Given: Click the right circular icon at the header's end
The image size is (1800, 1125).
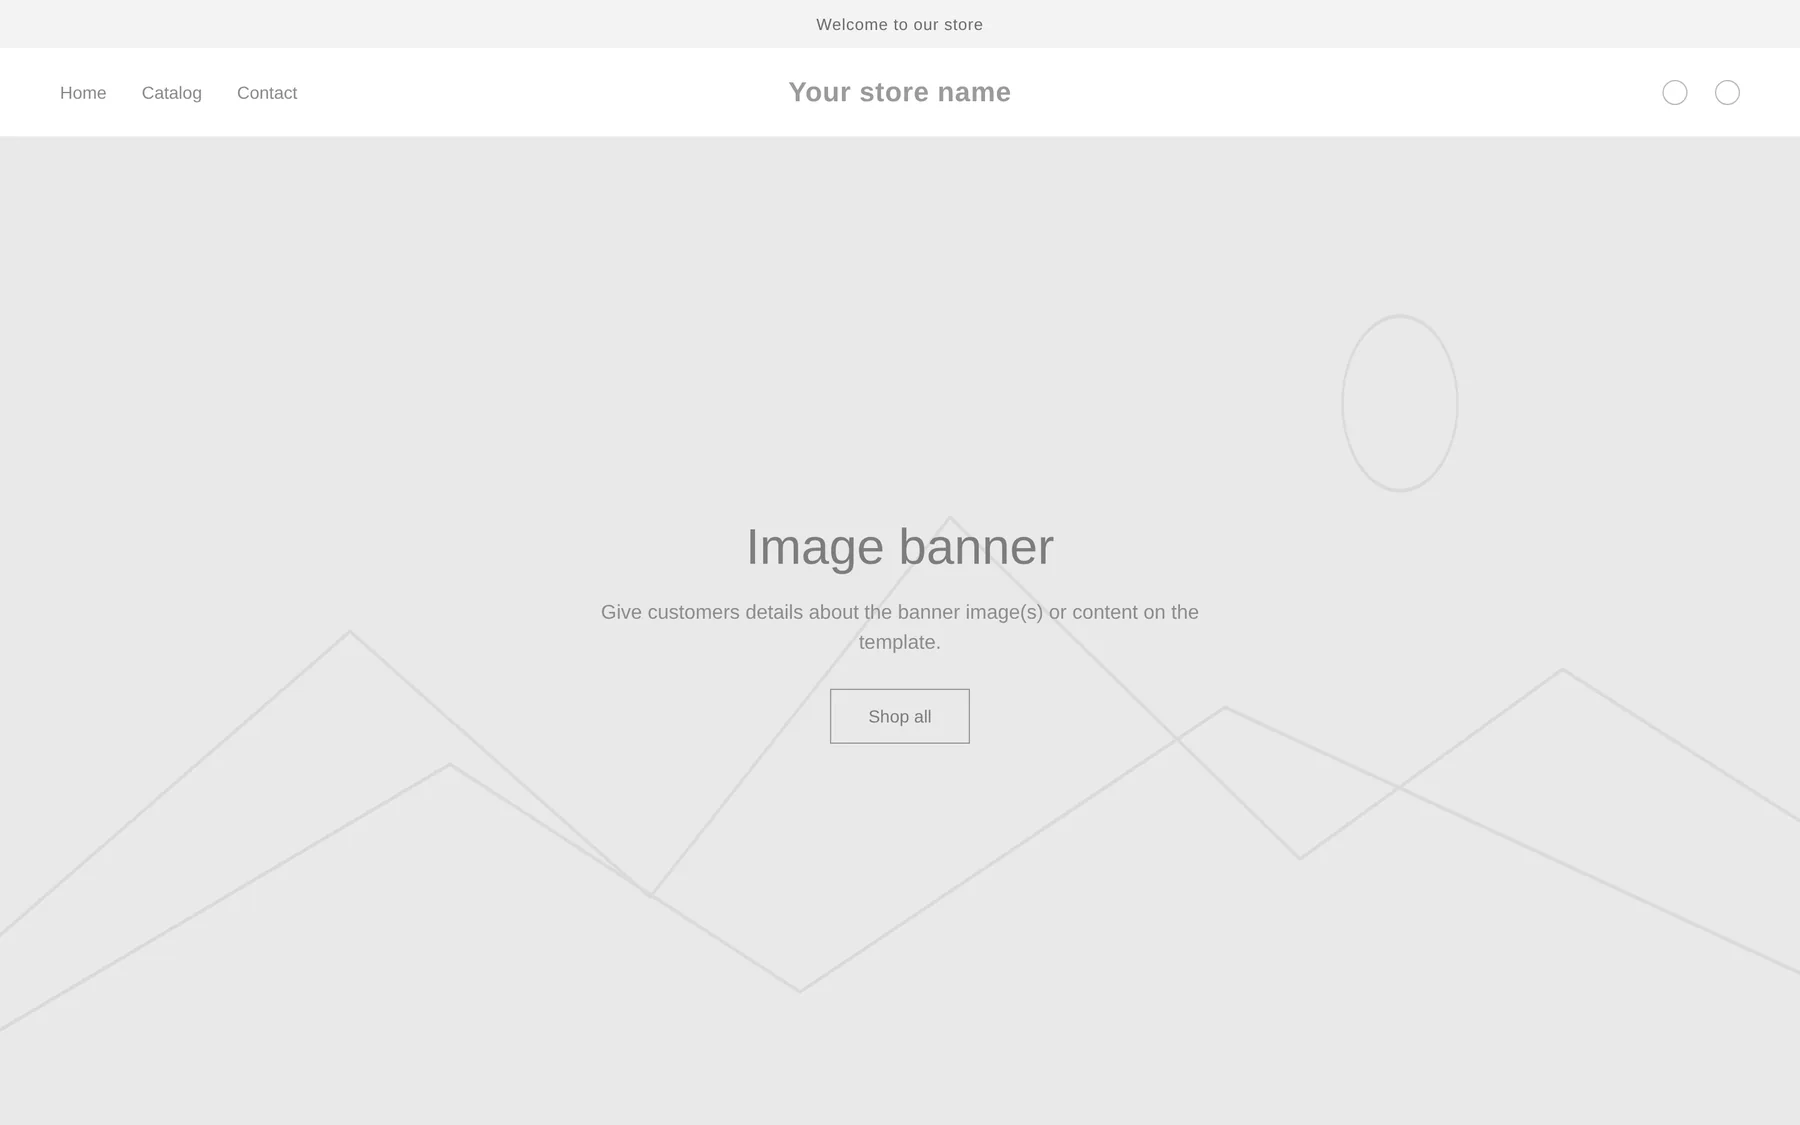Looking at the screenshot, I should point(1727,93).
